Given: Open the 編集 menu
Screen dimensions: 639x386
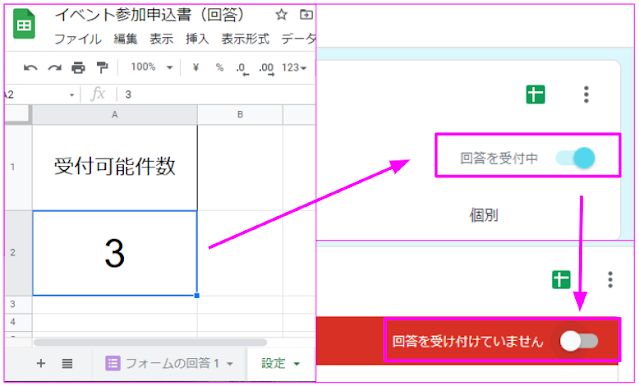Looking at the screenshot, I should (125, 39).
